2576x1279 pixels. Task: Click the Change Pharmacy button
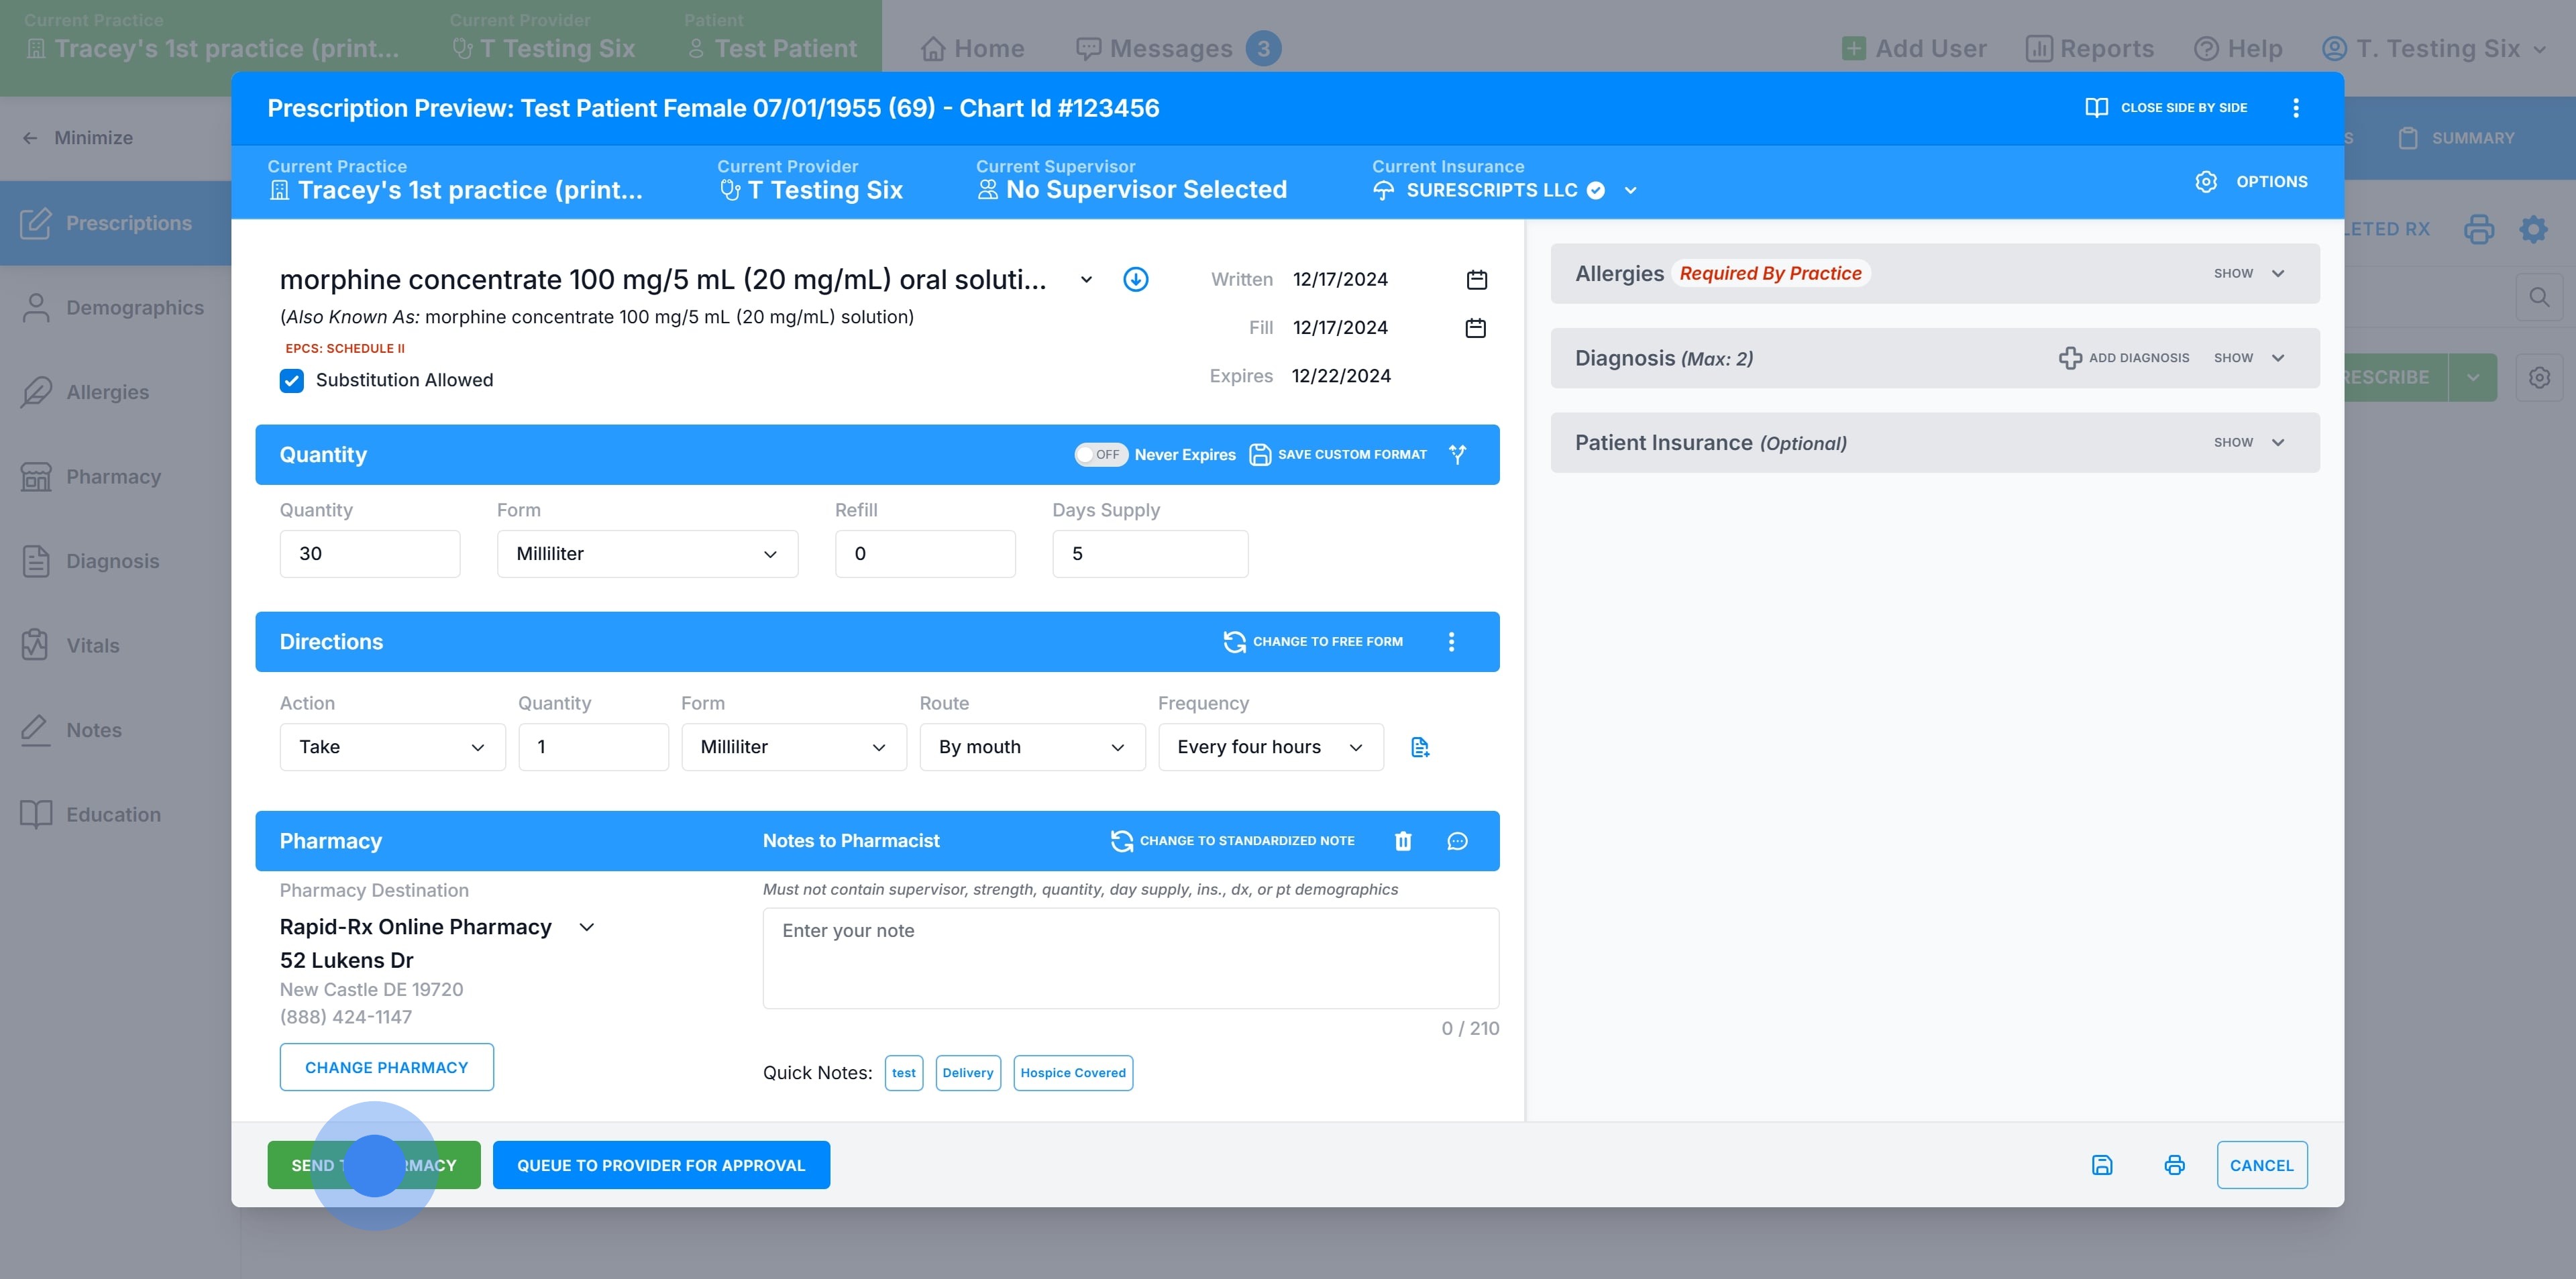pyautogui.click(x=386, y=1067)
